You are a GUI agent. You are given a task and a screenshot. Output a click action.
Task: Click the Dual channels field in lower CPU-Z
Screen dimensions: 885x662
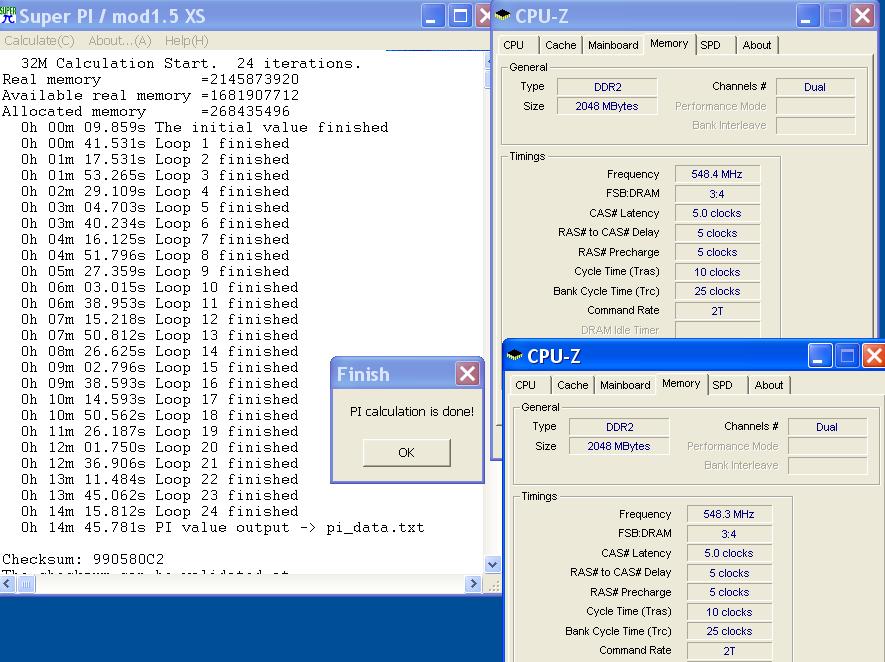tap(827, 427)
